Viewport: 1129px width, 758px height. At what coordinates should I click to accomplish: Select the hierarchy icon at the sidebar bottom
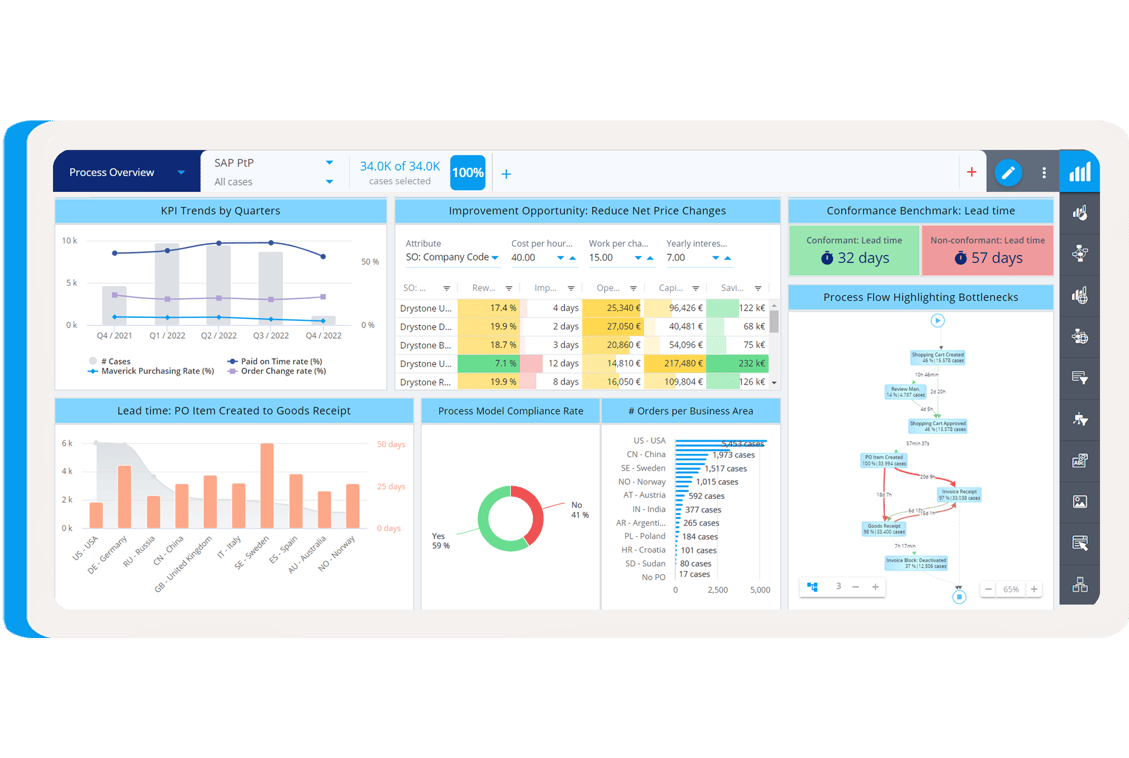pos(1080,583)
